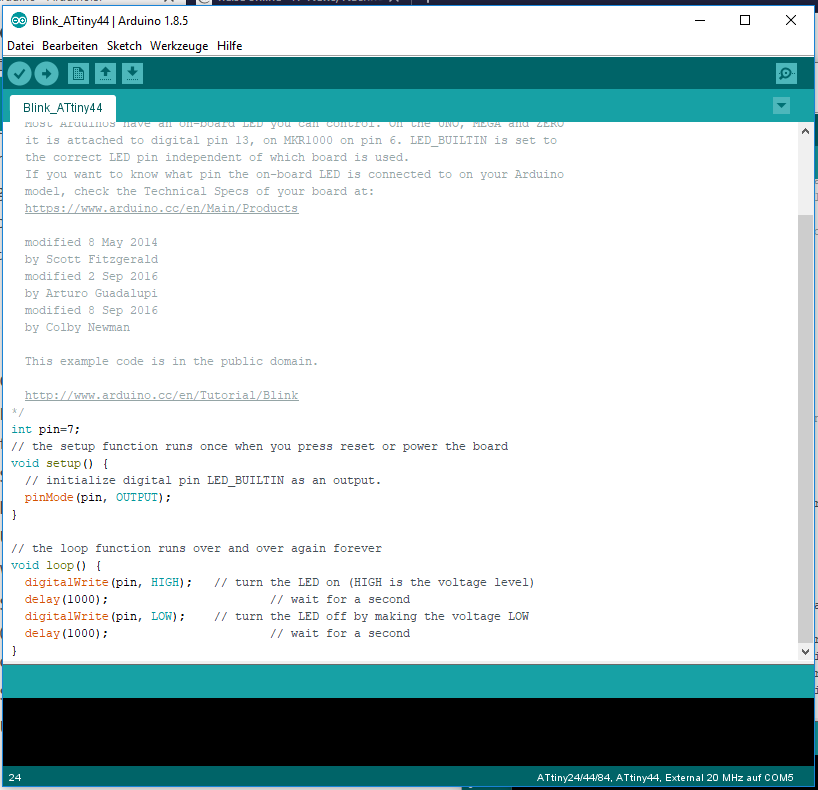Screen dimensions: 818x790
Task: Follow the arduino.cc/en/Tutorial/Blink link
Action: [x=162, y=395]
